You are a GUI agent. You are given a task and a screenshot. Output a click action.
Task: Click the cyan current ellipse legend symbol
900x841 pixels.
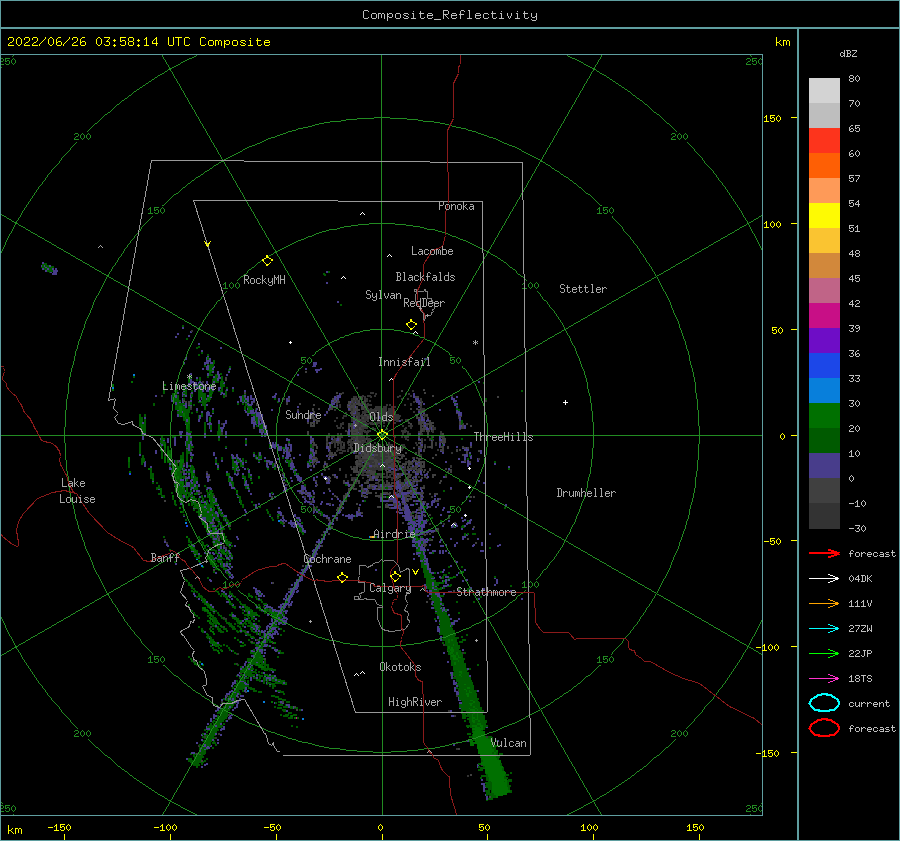(824, 703)
